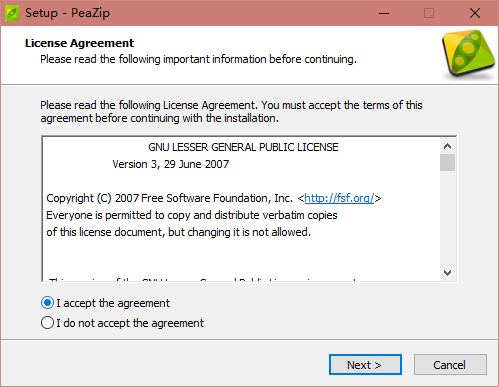Click the License Agreement heading

tap(79, 43)
